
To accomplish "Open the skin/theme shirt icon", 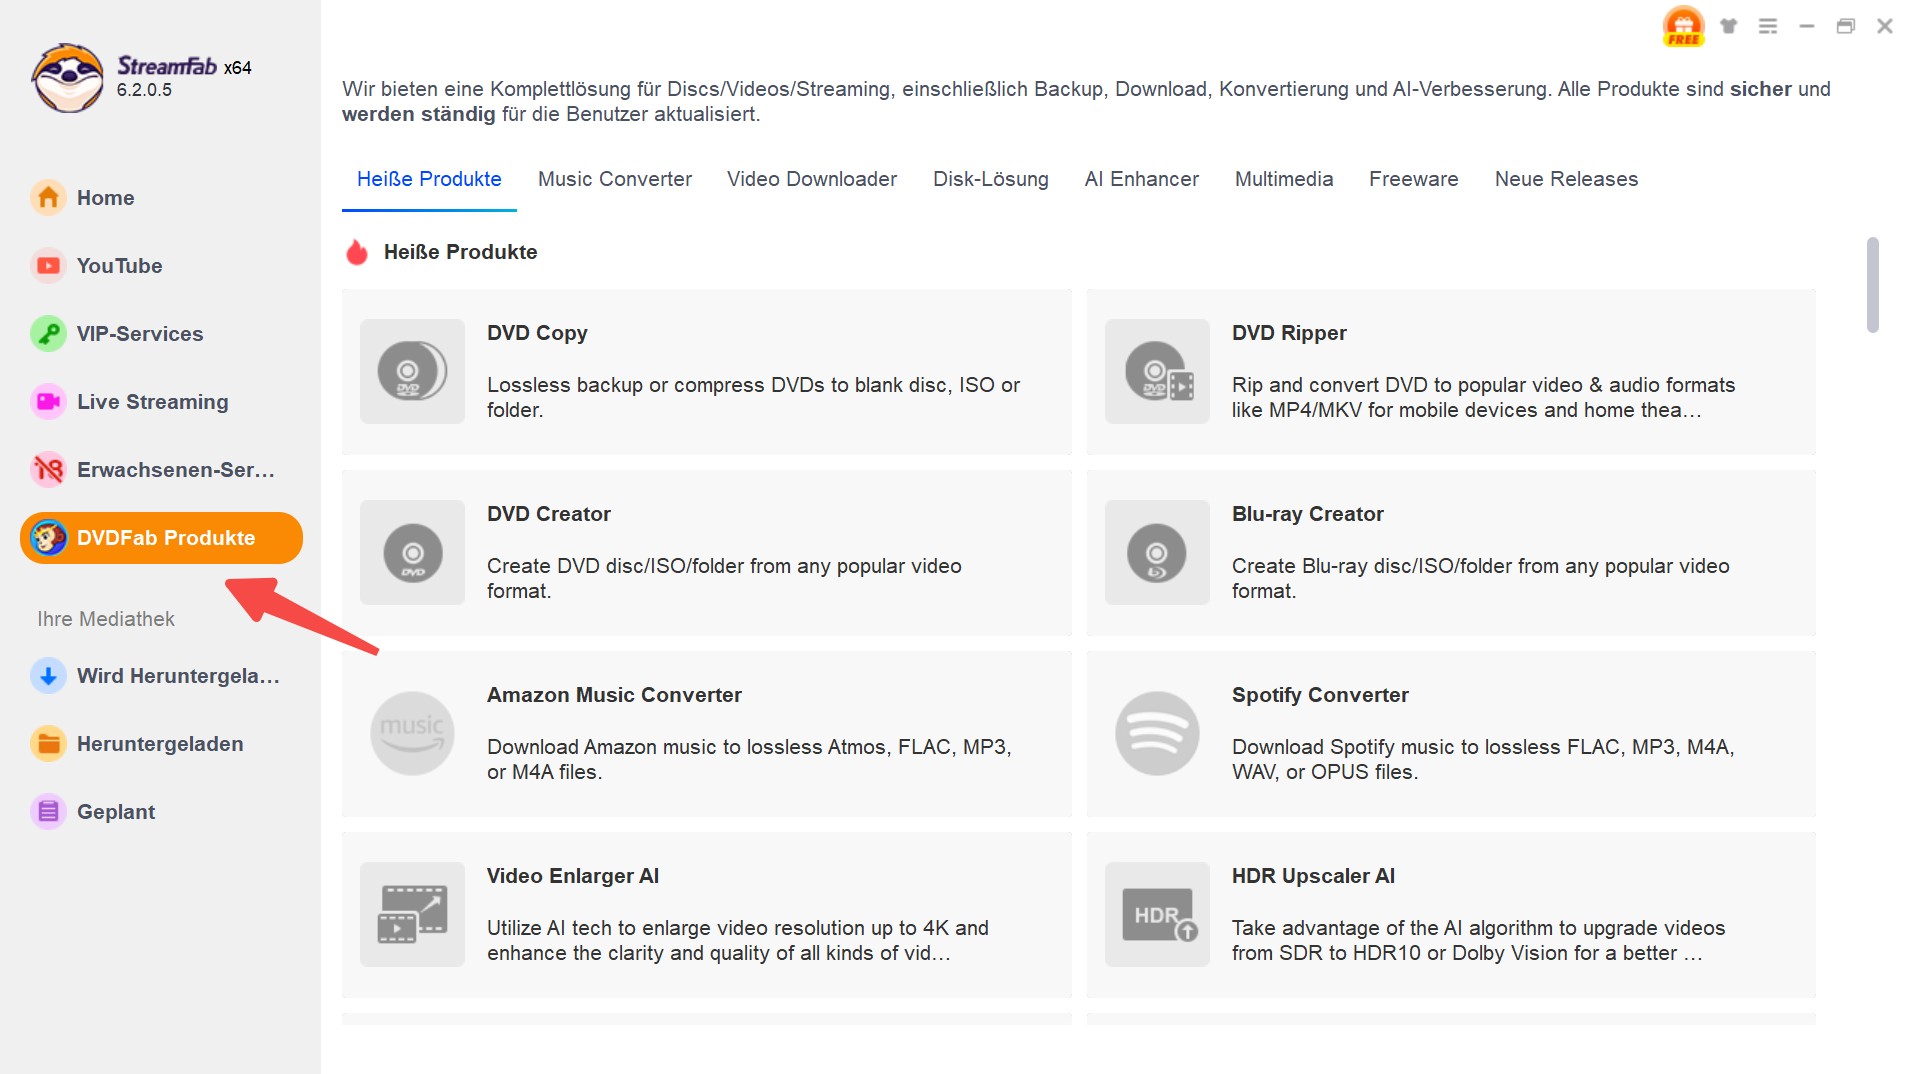I will pos(1728,26).
